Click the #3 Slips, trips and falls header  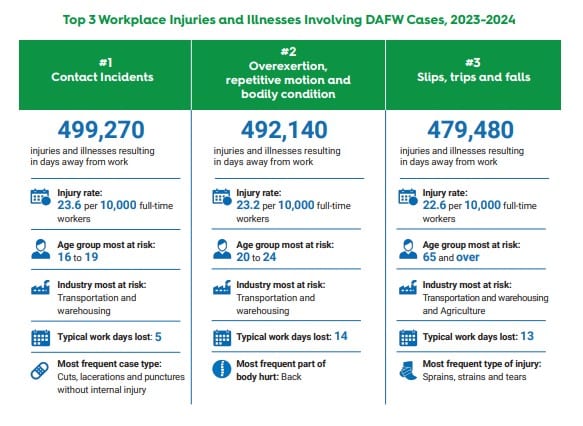tap(473, 75)
